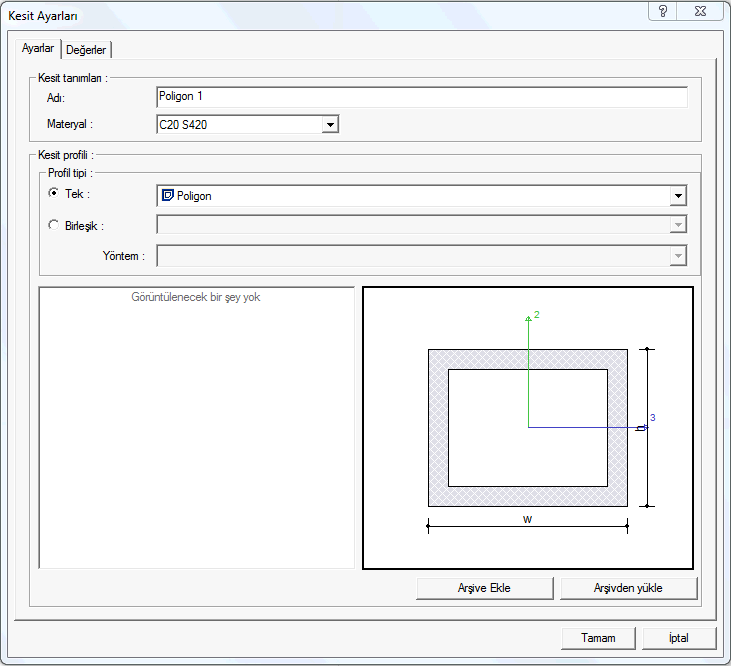
Task: Select the Tek radio button
Action: (x=54, y=193)
